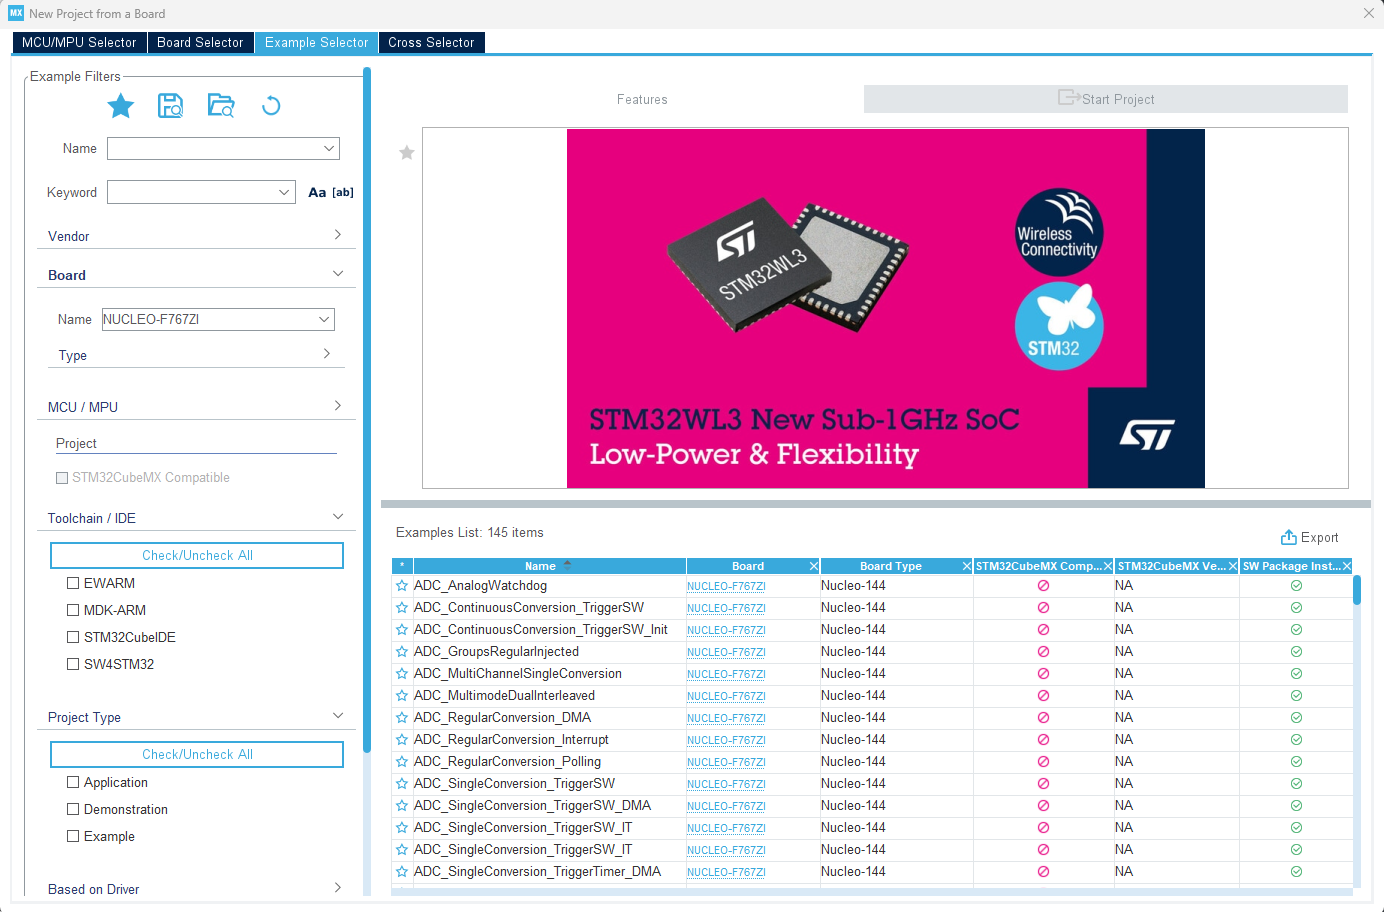This screenshot has width=1384, height=912.
Task: Click the filter panel vertical scrollbar
Action: [367, 410]
